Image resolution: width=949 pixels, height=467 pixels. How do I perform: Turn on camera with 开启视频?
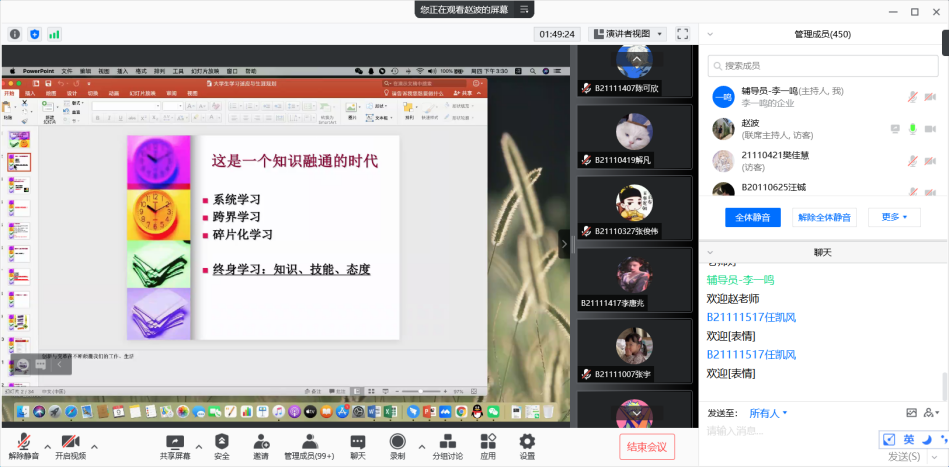(x=70, y=441)
